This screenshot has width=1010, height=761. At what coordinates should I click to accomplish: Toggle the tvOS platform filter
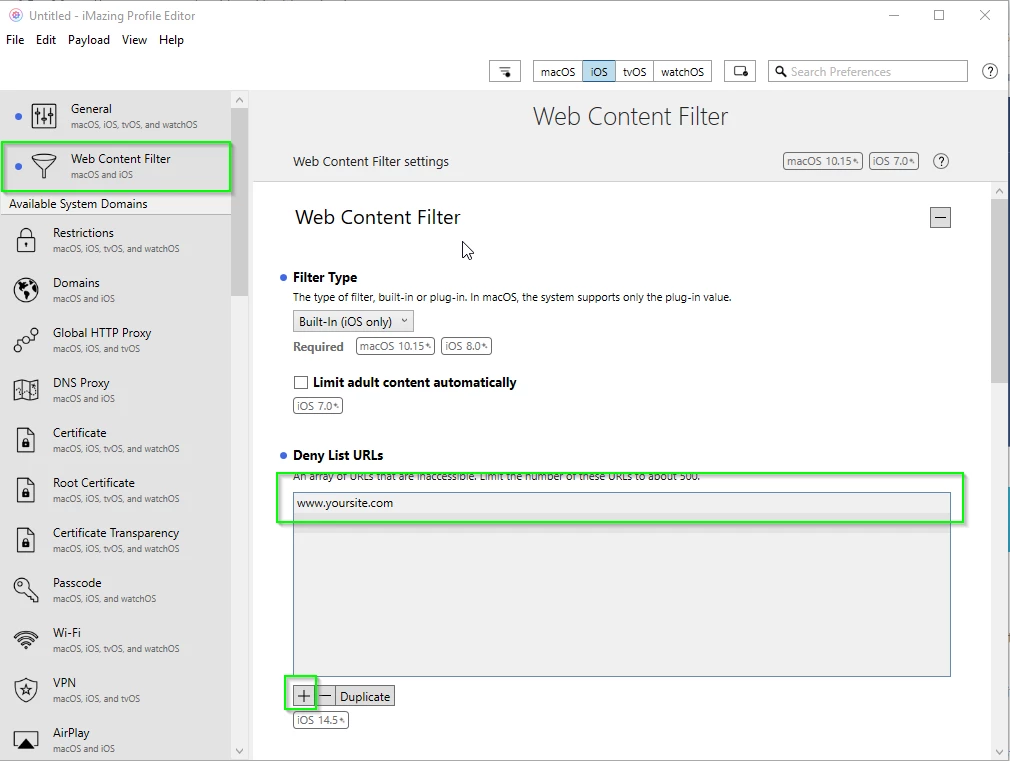tap(634, 72)
